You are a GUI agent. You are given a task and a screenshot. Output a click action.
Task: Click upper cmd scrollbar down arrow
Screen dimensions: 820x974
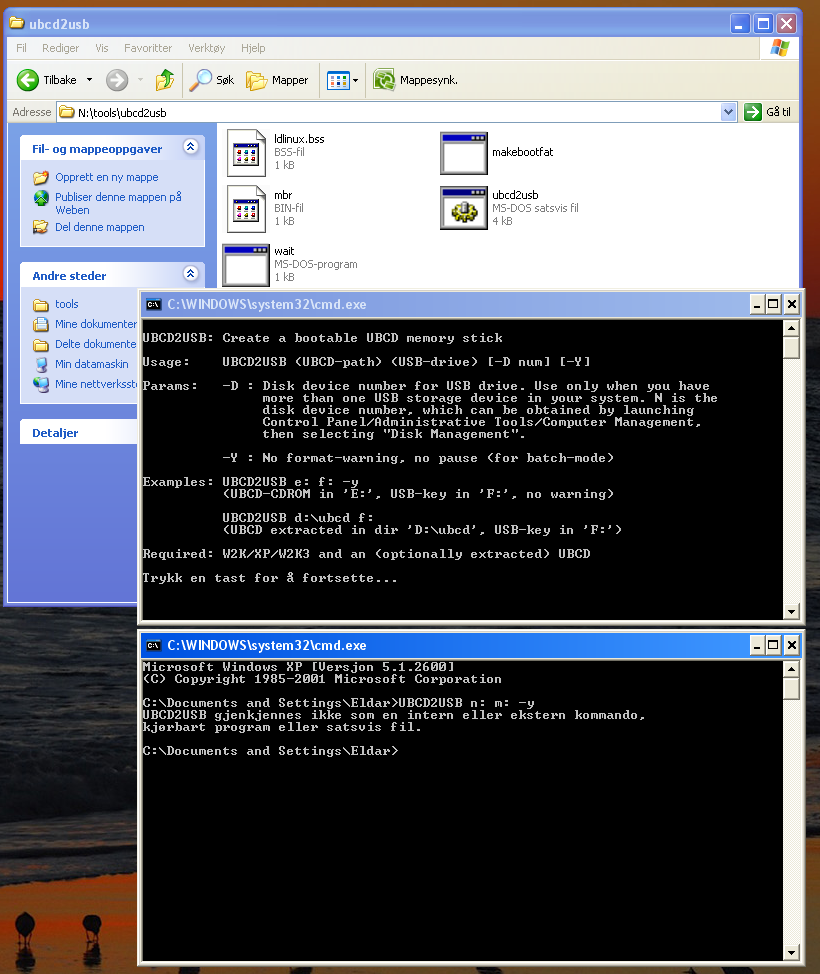tap(791, 611)
